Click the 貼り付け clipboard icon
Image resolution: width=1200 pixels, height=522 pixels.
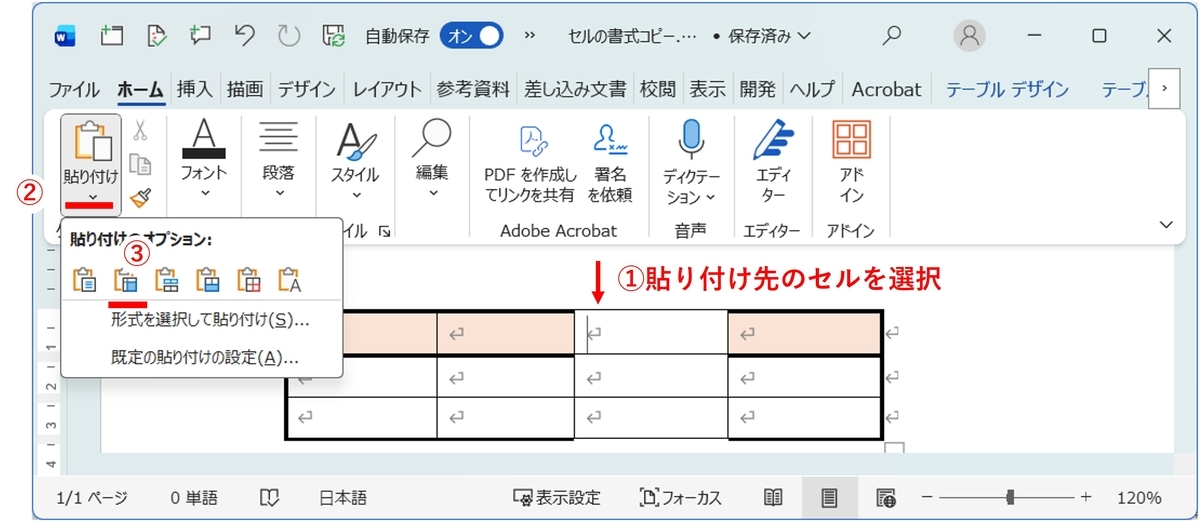pos(91,140)
